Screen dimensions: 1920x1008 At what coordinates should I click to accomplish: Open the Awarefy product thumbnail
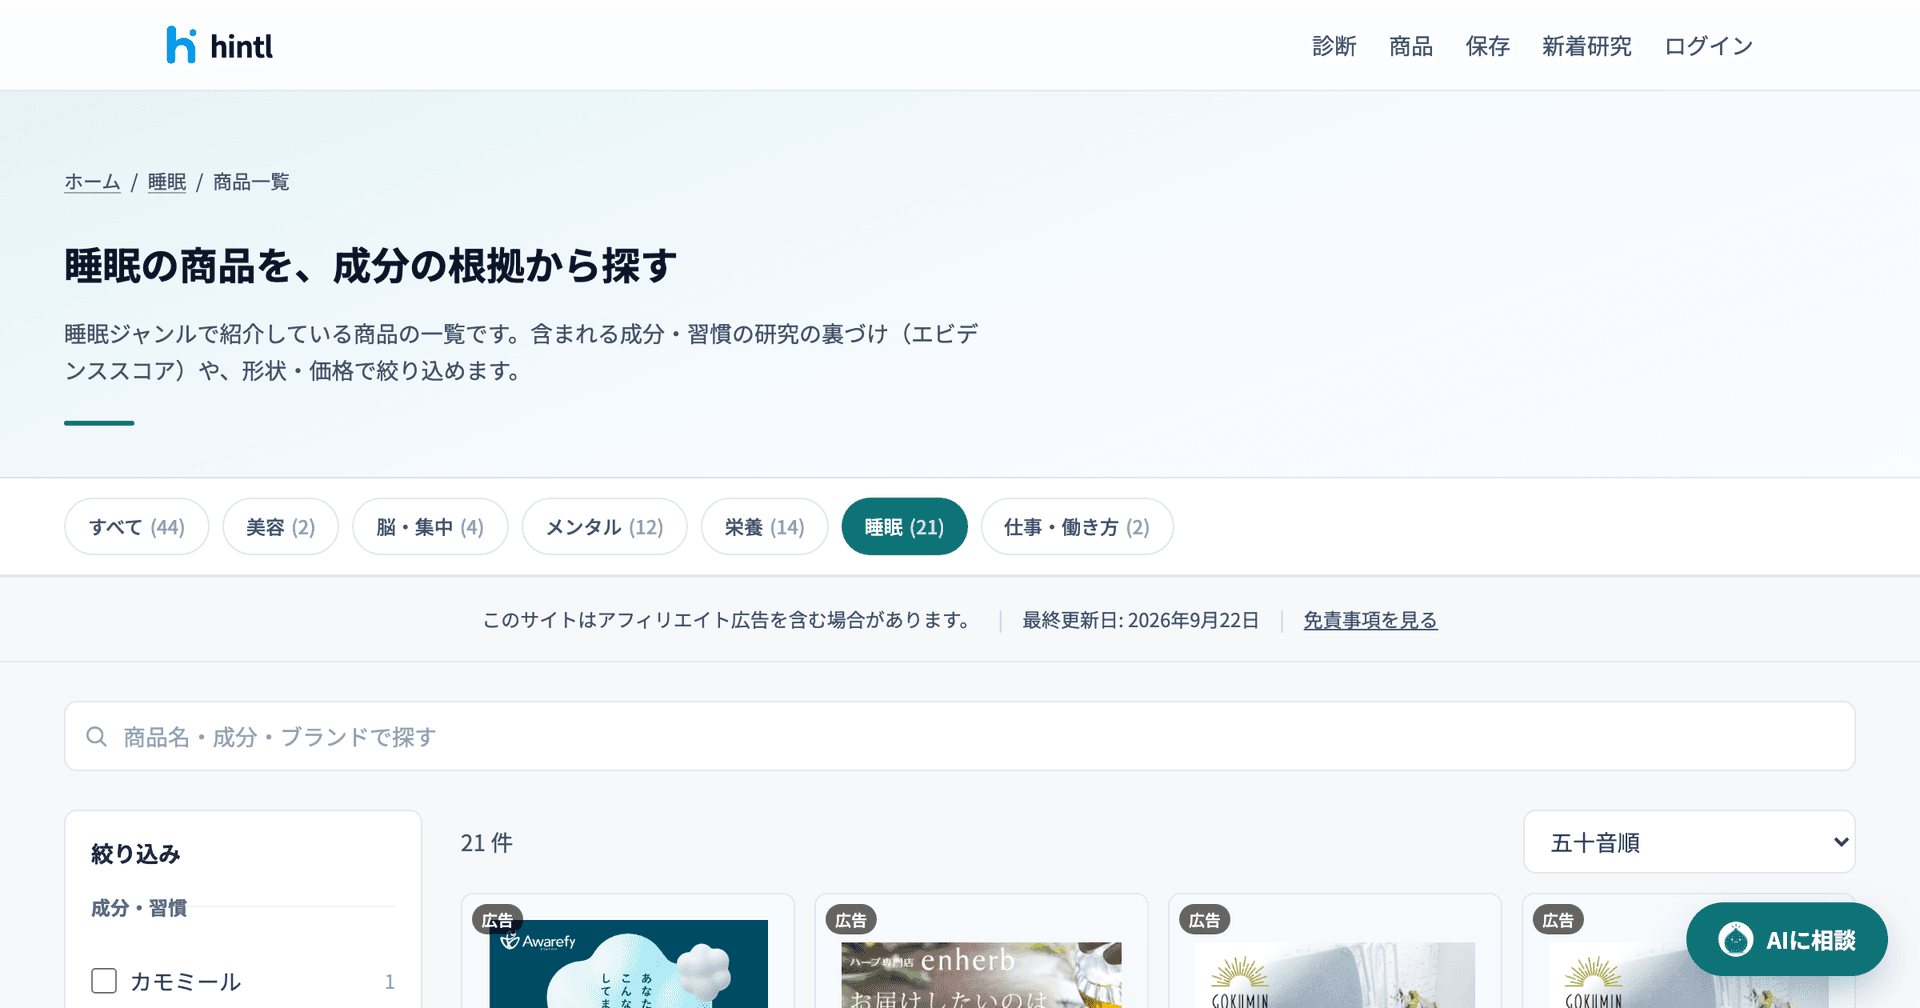(628, 964)
